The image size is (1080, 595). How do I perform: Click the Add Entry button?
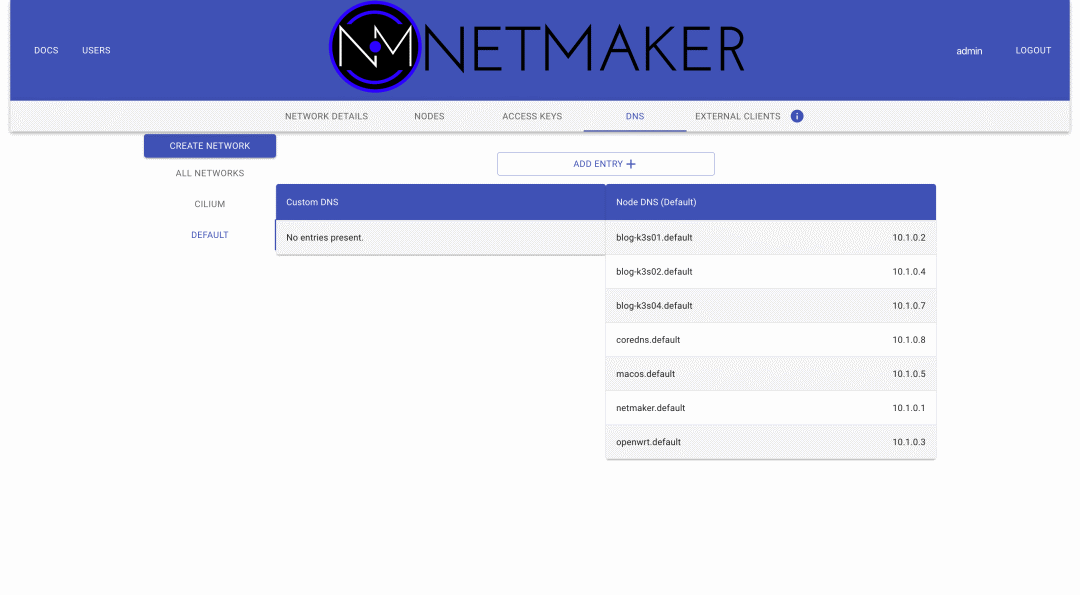[605, 164]
